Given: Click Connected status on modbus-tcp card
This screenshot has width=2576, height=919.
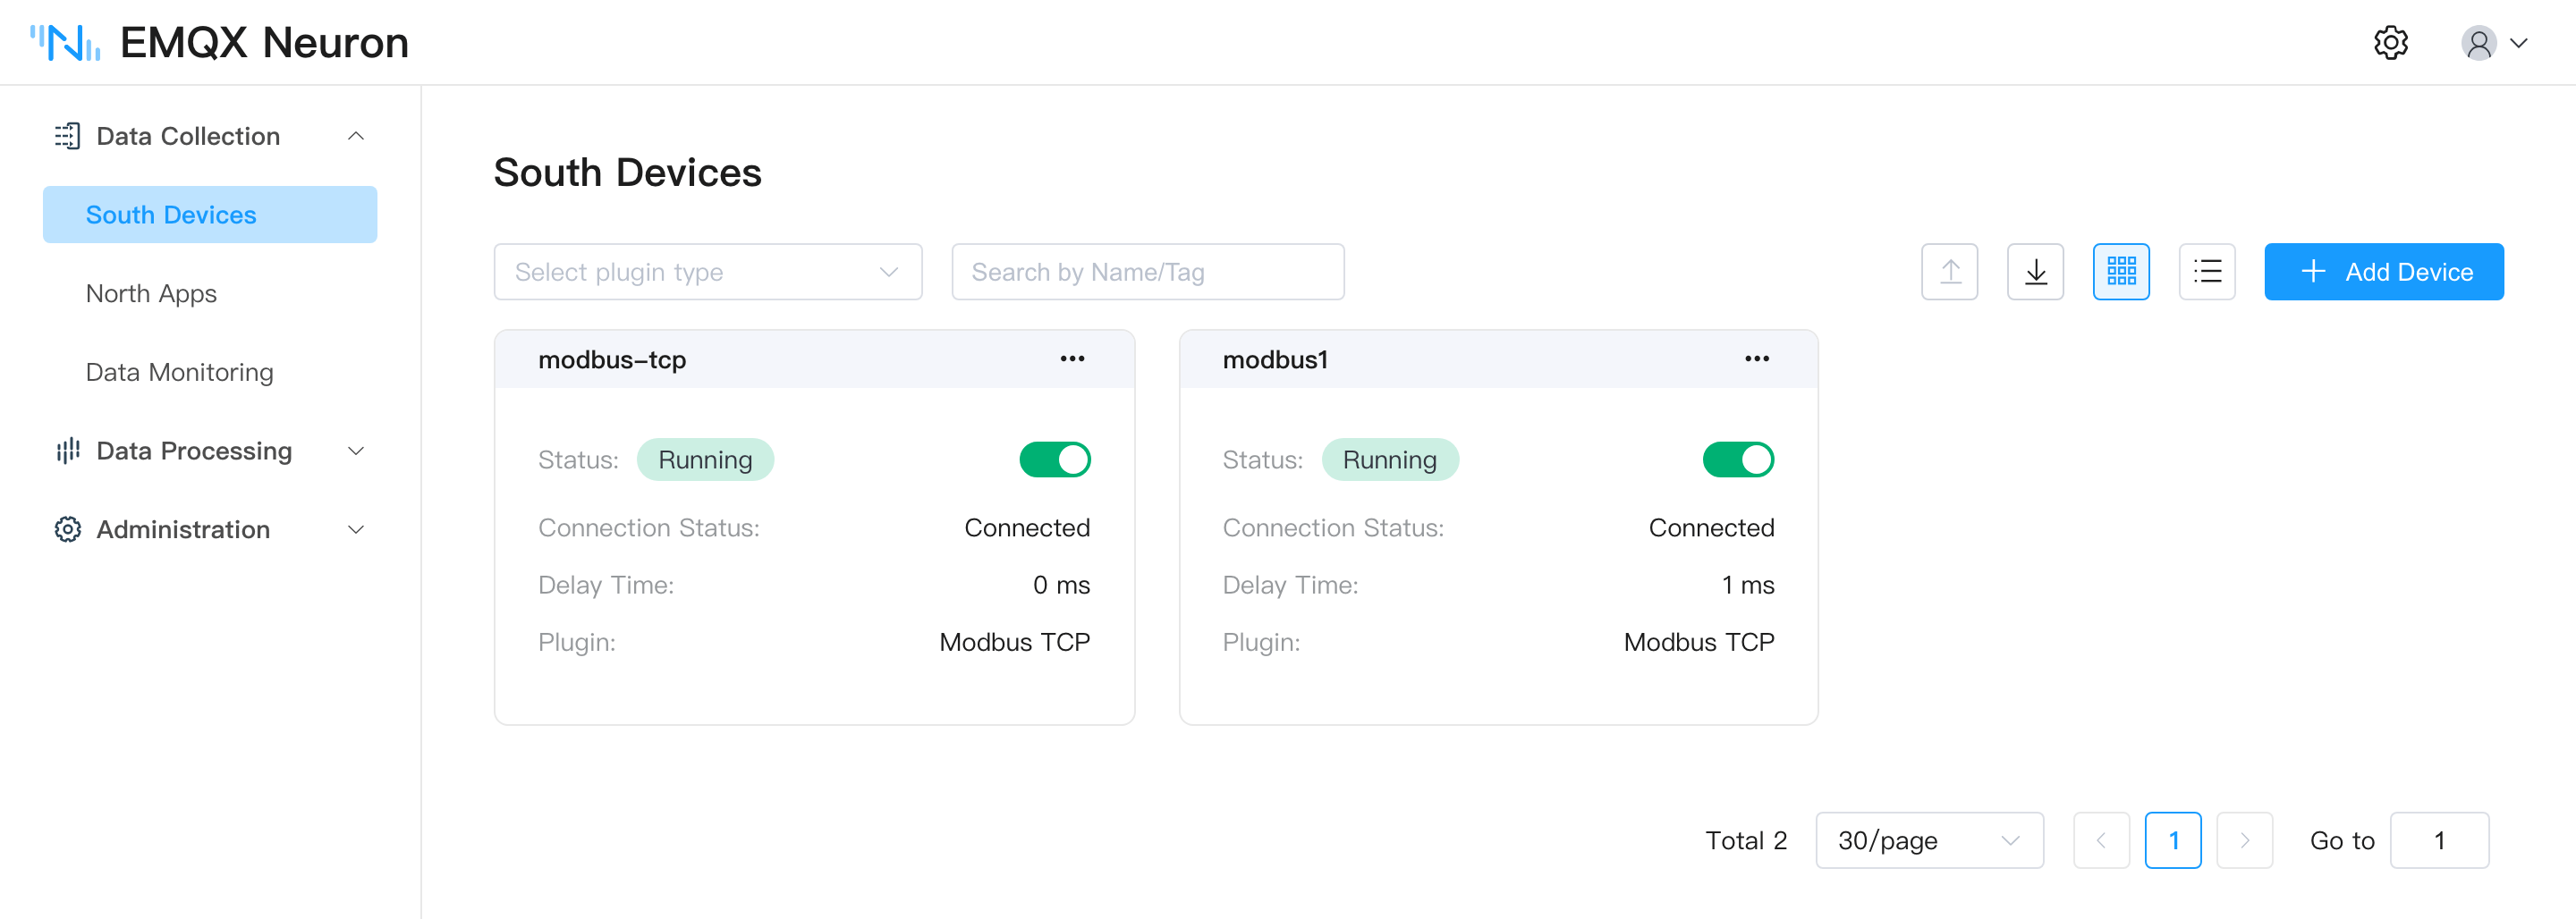Looking at the screenshot, I should coord(1027,528).
